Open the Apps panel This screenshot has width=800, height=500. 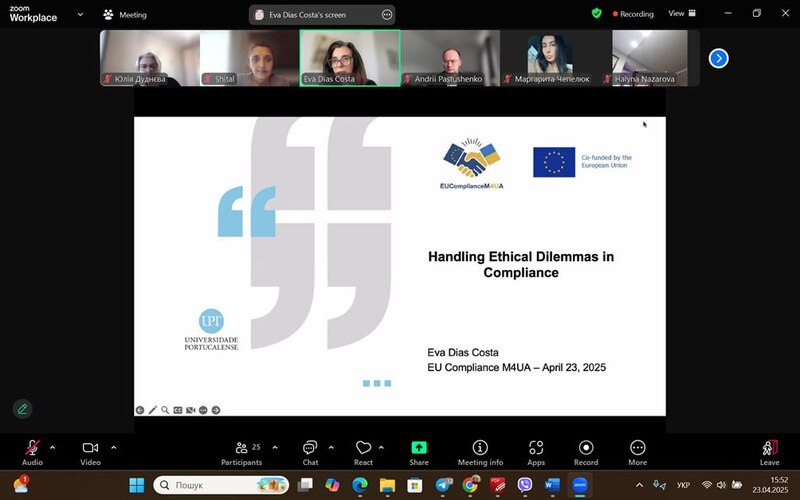(x=536, y=453)
